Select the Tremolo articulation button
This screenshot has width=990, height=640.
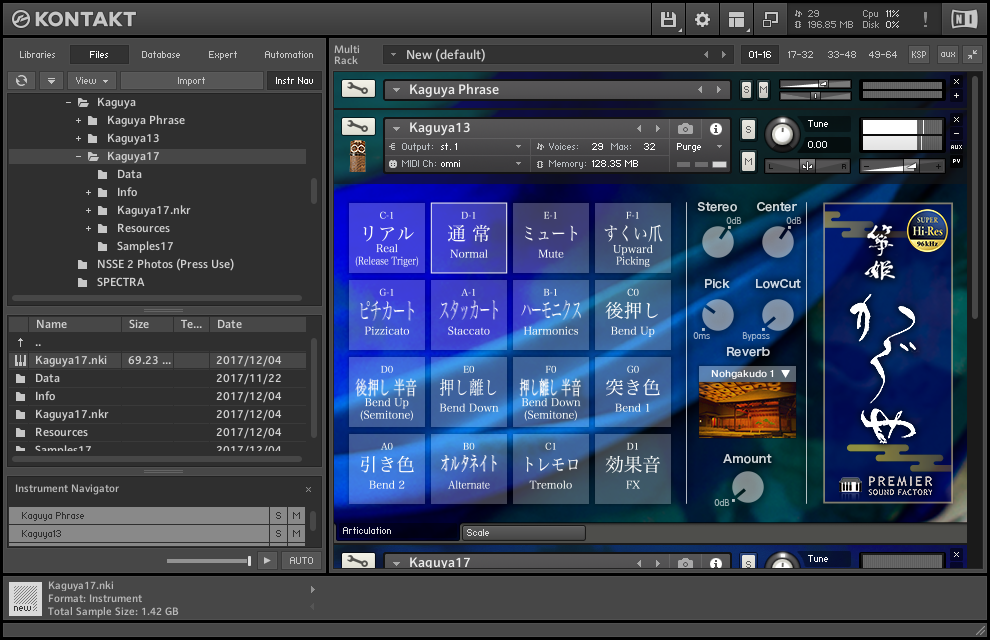(551, 468)
